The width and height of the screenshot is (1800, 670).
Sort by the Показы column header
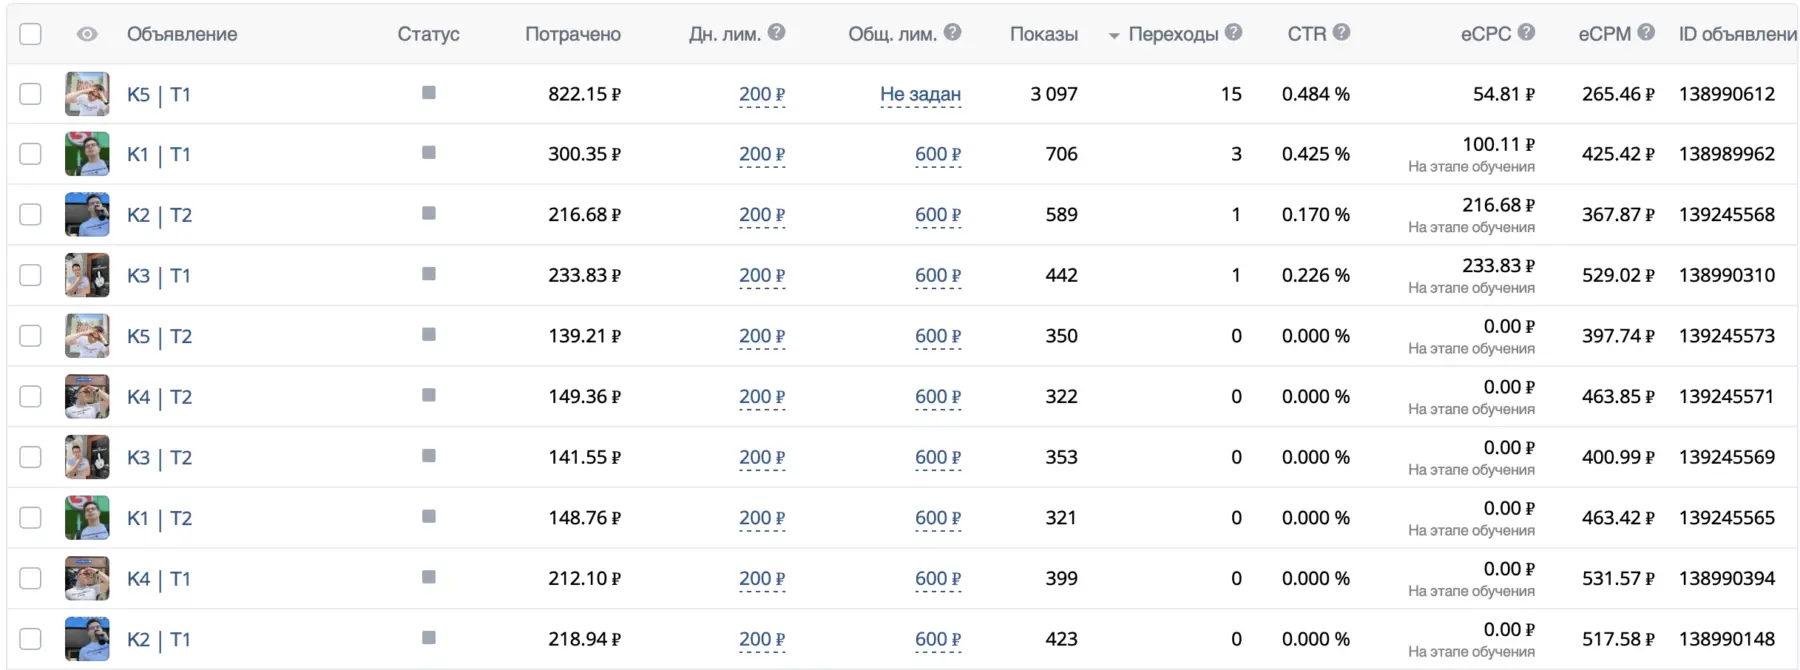[x=1043, y=34]
